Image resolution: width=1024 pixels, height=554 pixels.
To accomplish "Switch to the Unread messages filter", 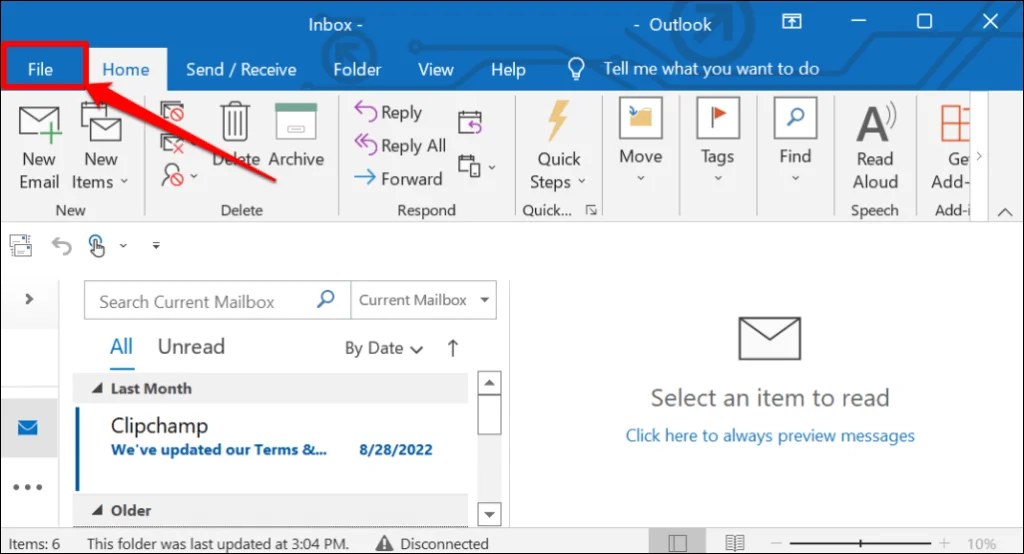I will point(191,347).
